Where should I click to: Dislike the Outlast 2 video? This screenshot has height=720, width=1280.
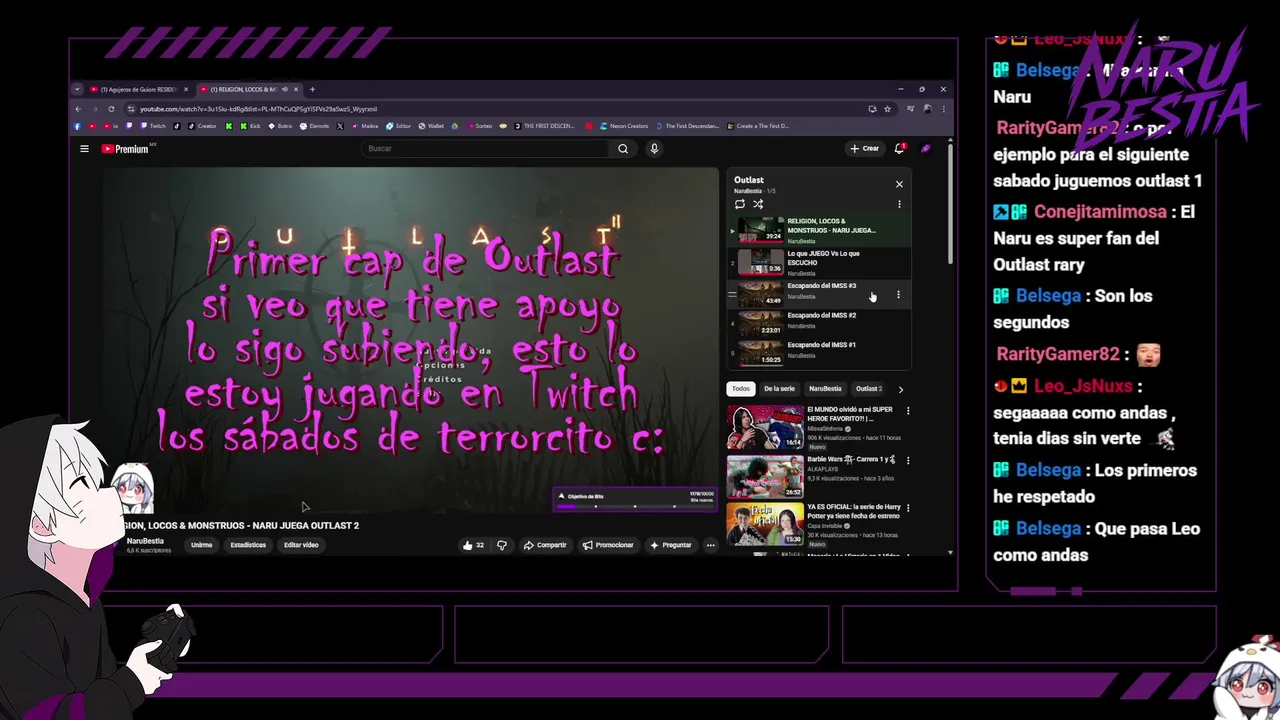tap(502, 545)
